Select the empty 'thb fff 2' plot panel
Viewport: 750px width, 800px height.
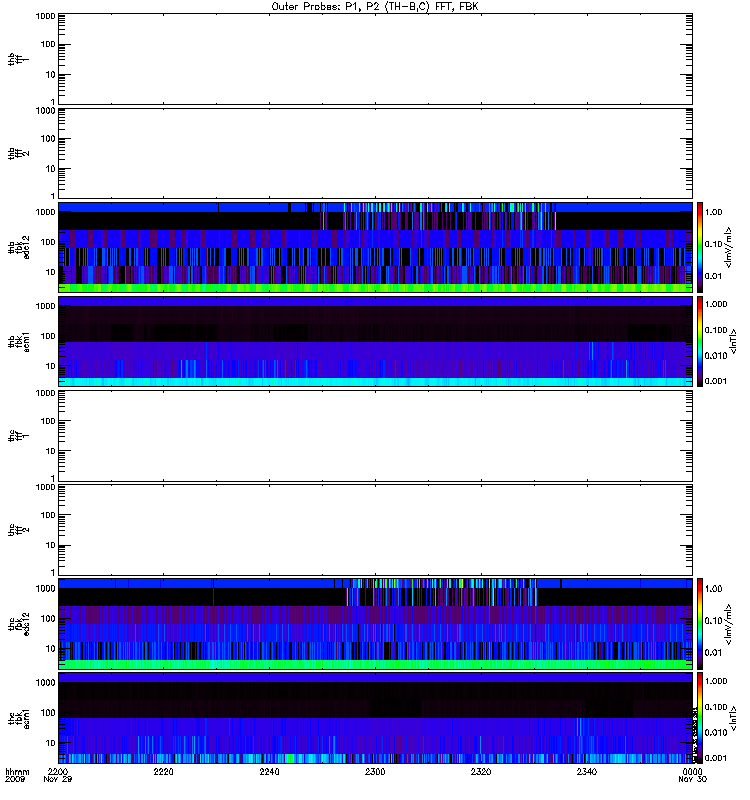(375, 154)
